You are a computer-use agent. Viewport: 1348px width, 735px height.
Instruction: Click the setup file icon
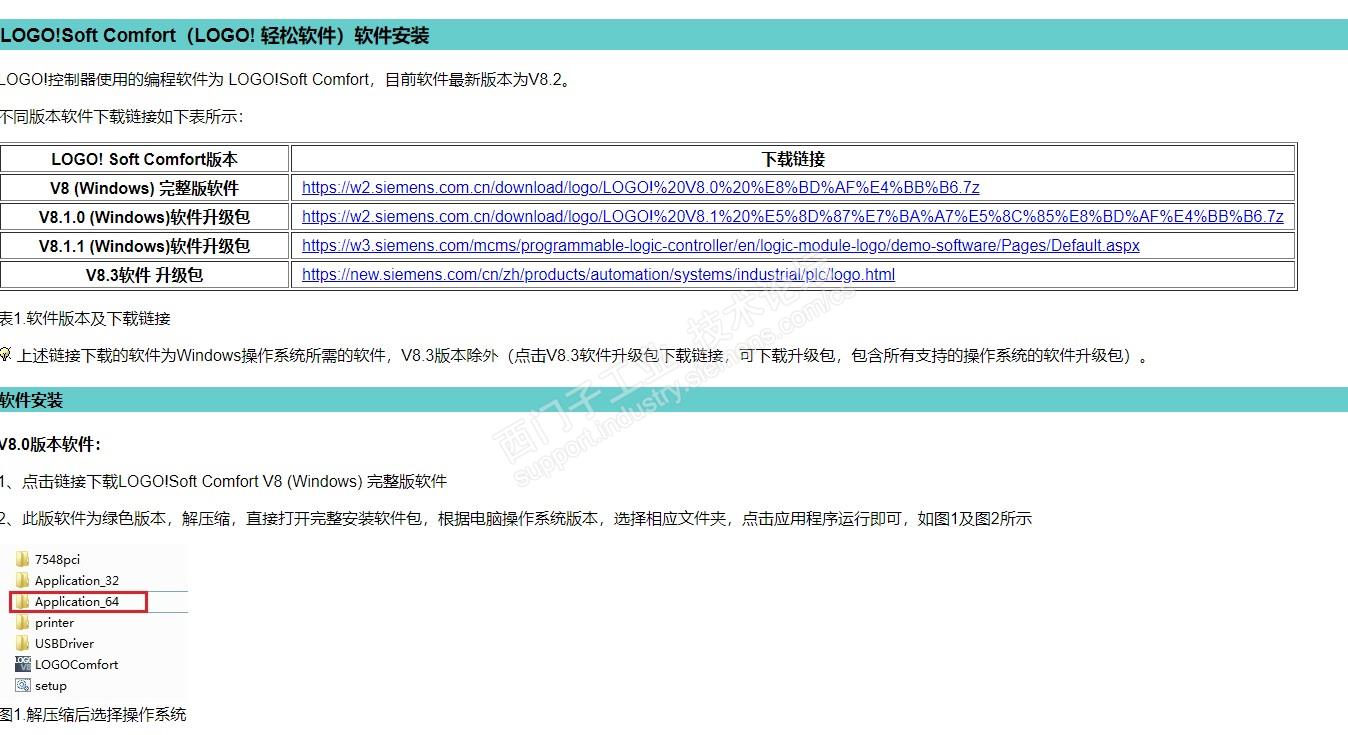pyautogui.click(x=22, y=685)
